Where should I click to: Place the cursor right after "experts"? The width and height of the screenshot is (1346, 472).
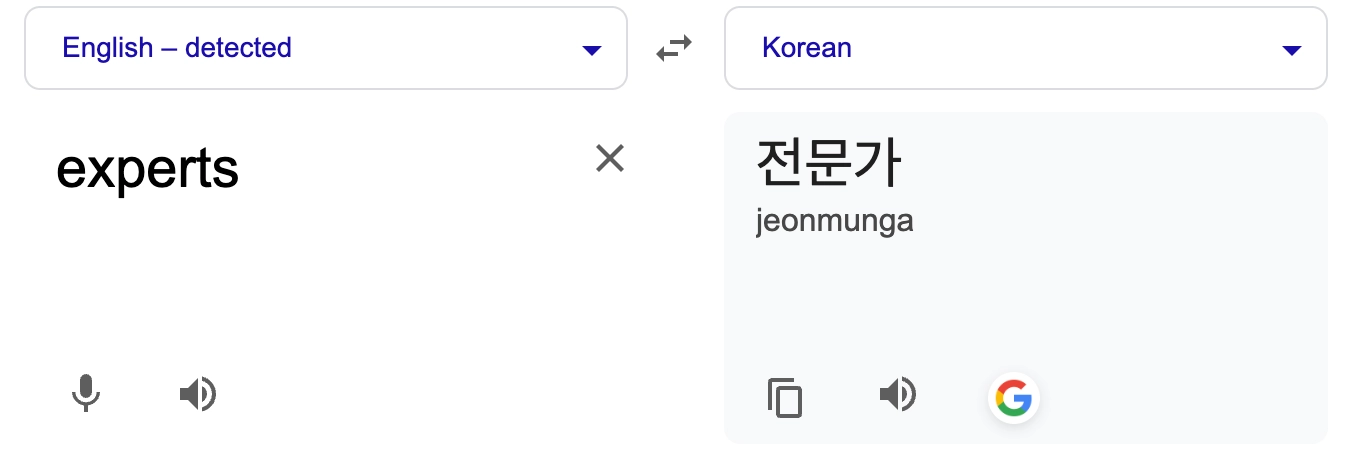coord(241,170)
